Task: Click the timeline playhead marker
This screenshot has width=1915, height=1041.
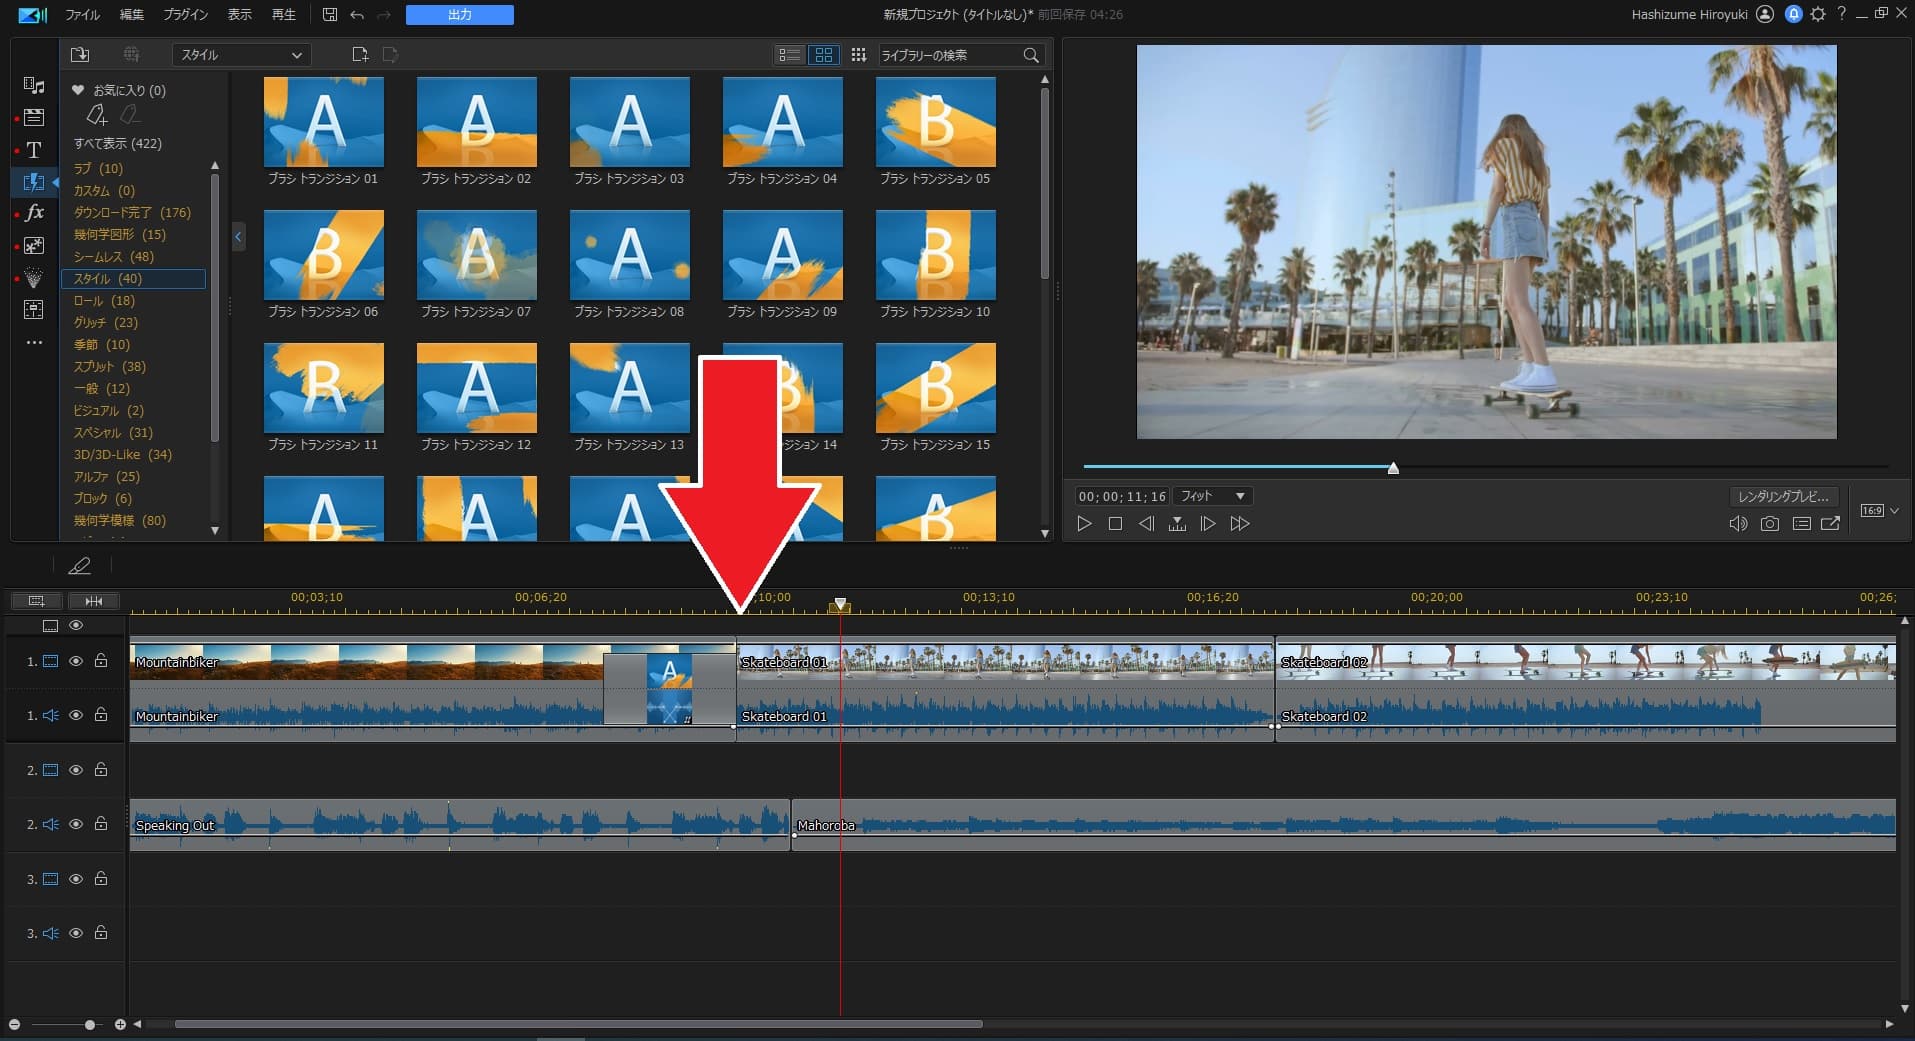Action: (x=841, y=605)
